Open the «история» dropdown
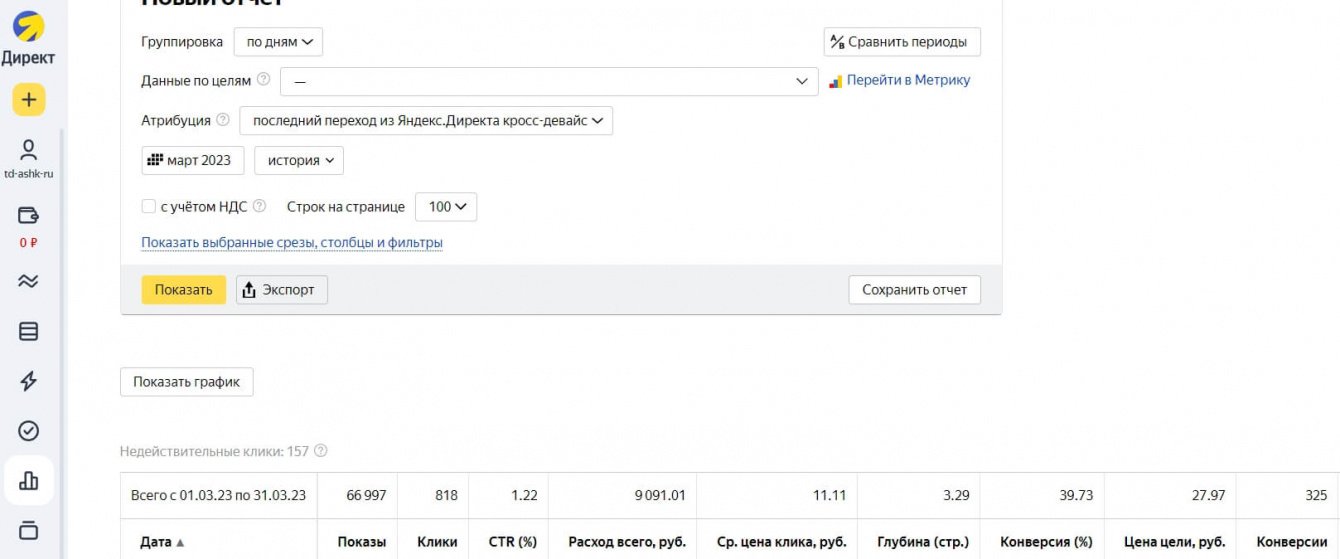 coord(299,160)
